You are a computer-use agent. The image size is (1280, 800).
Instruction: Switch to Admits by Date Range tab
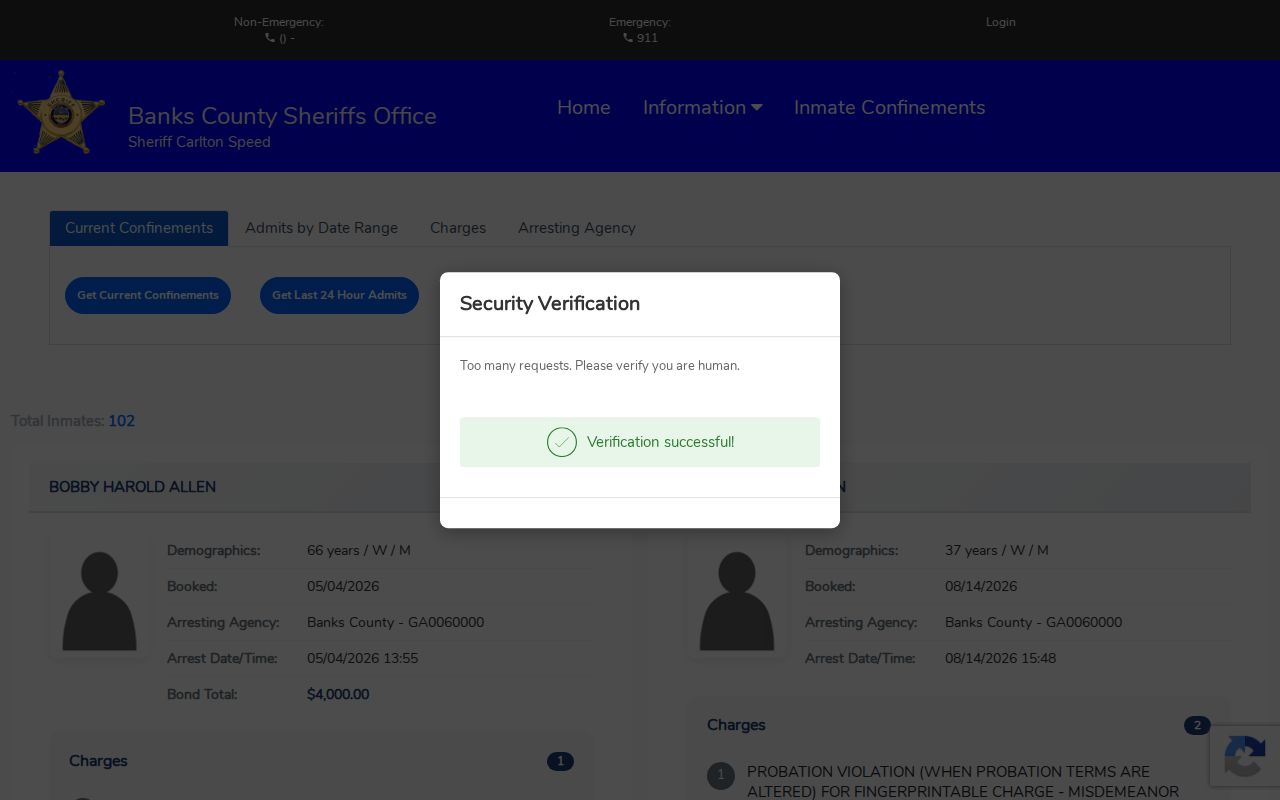click(x=321, y=228)
